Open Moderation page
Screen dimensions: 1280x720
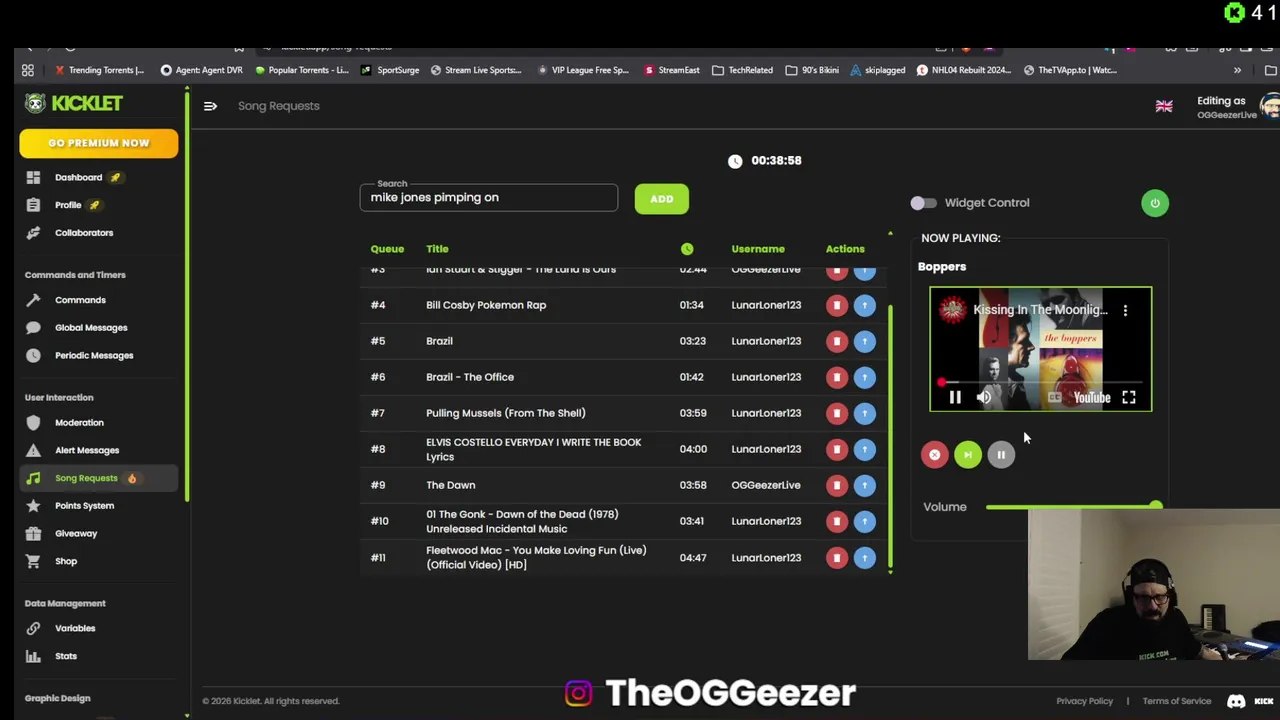tap(79, 423)
